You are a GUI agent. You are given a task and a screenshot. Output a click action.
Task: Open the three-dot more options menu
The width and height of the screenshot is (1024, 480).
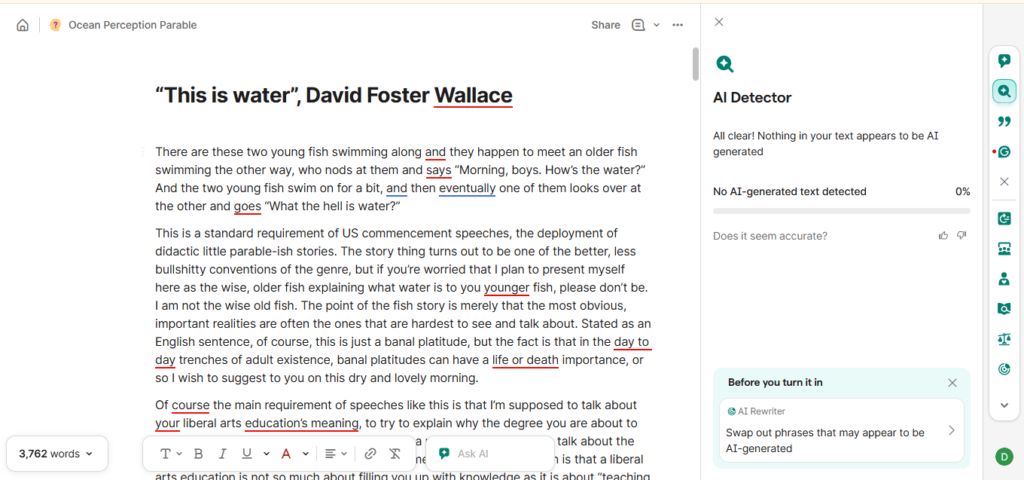coord(677,25)
